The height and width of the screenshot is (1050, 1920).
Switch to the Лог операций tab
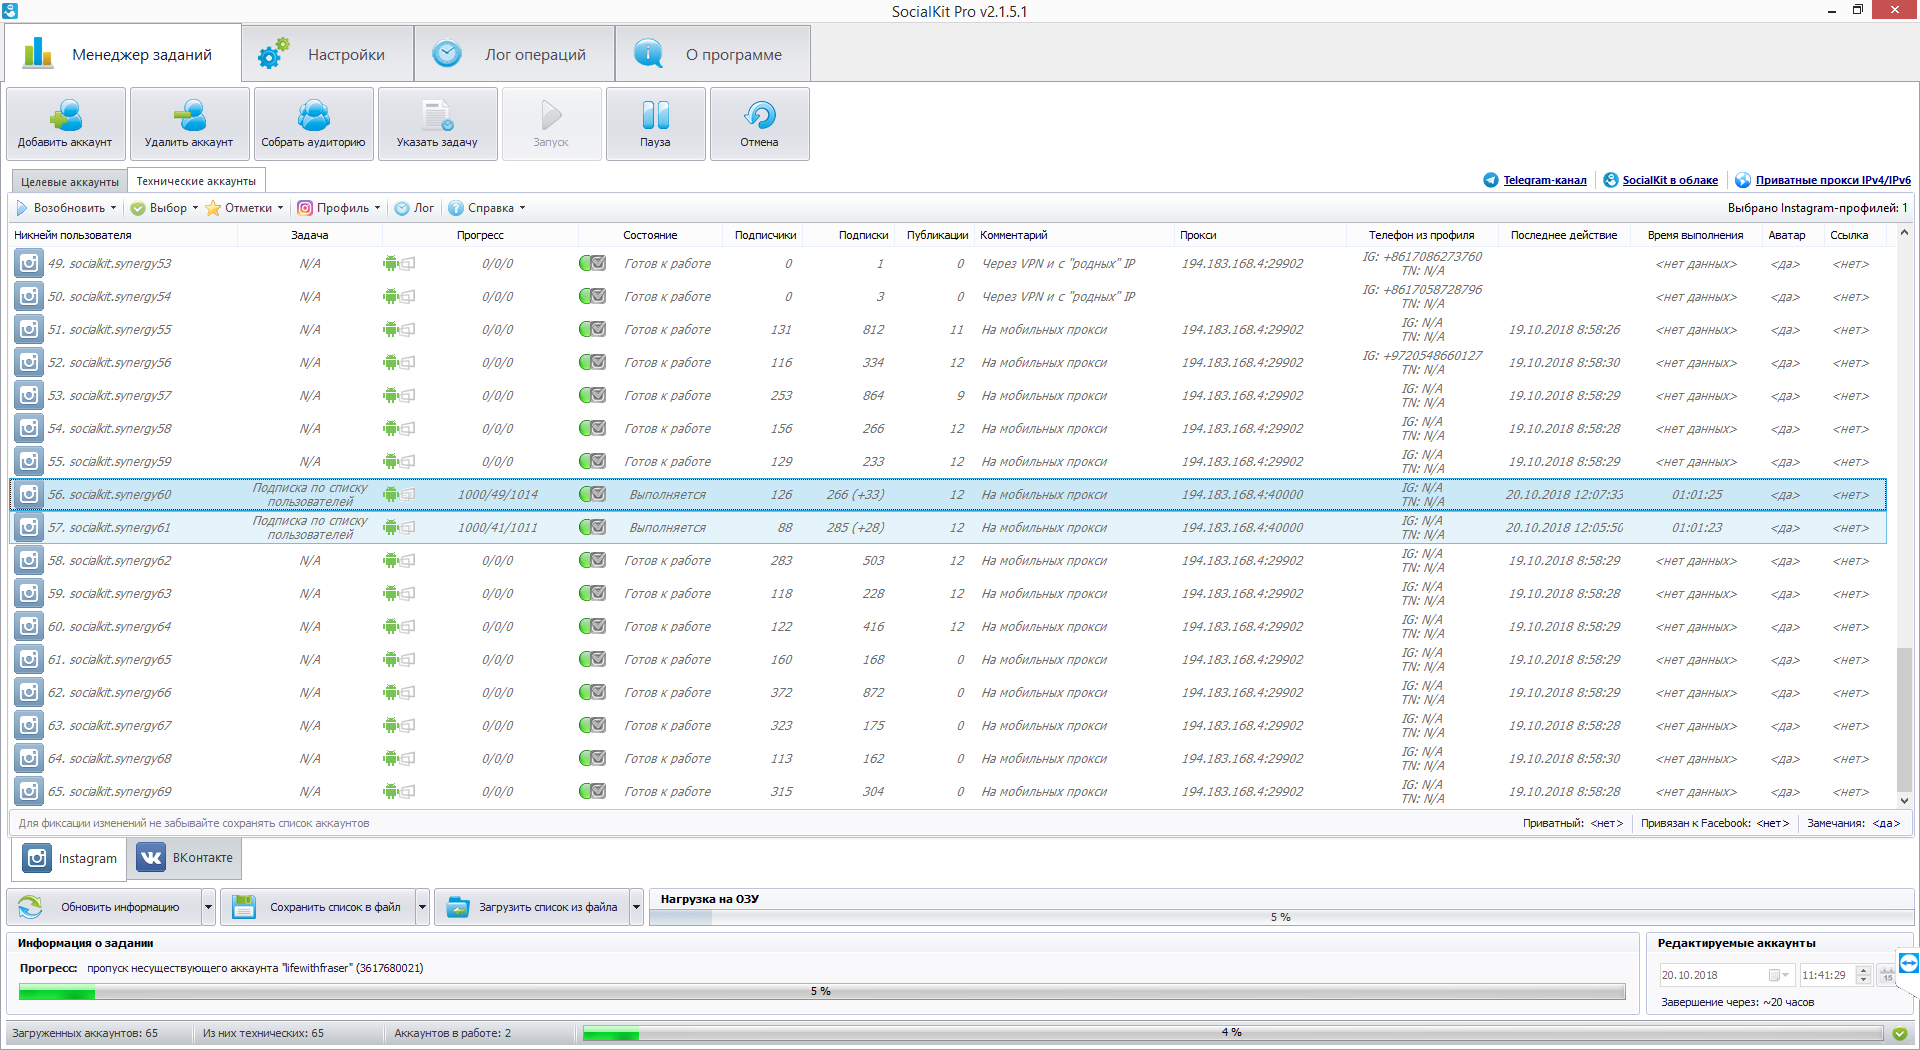pos(514,54)
